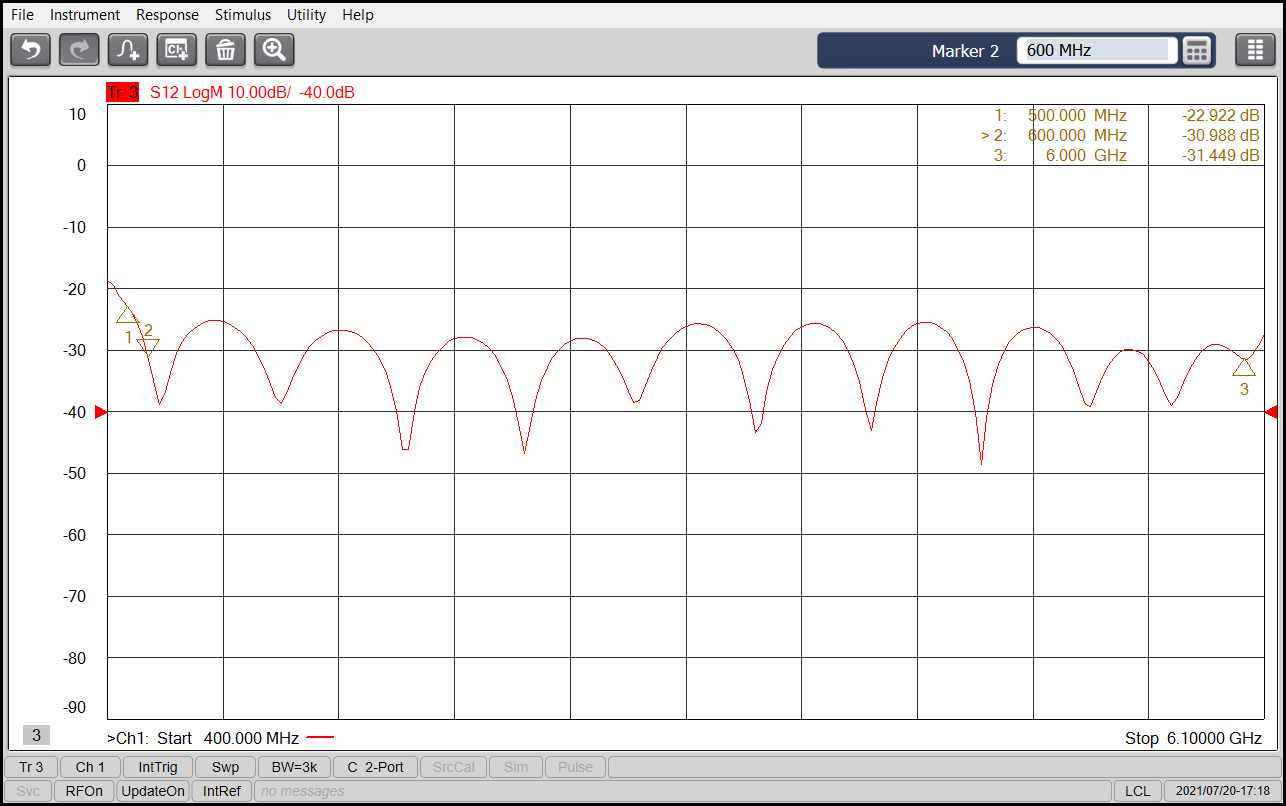Image resolution: width=1286 pixels, height=806 pixels.
Task: Click the Swp status button
Action: [225, 767]
